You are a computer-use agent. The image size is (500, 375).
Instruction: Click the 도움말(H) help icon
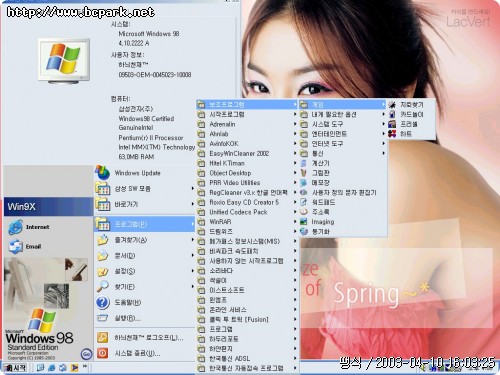[102, 303]
